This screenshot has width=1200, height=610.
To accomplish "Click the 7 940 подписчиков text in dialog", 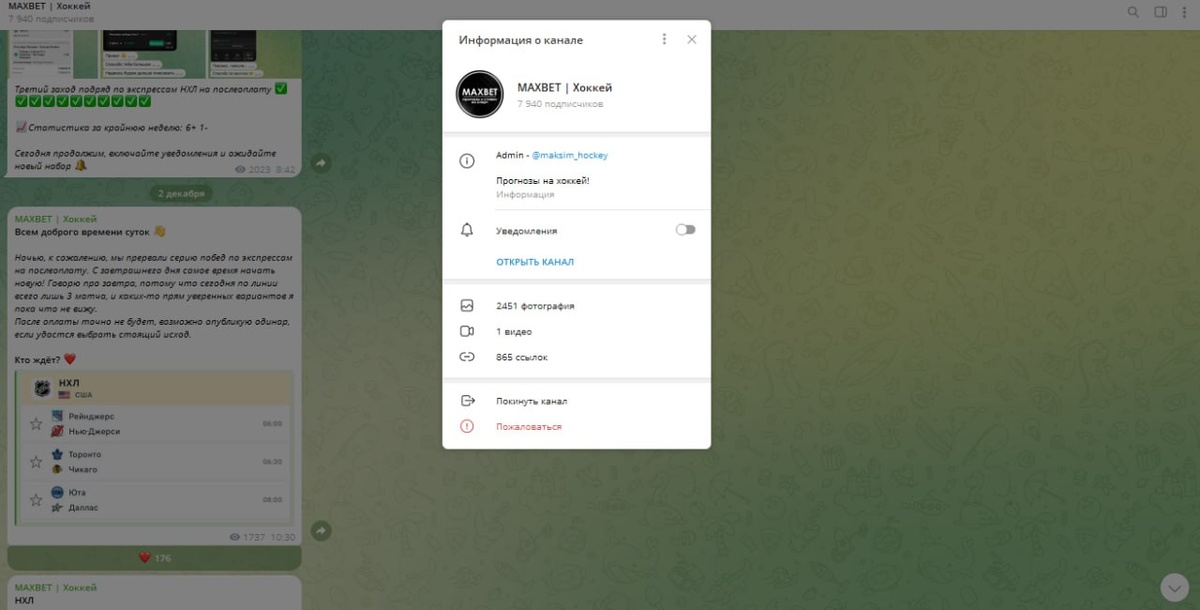I will [560, 104].
